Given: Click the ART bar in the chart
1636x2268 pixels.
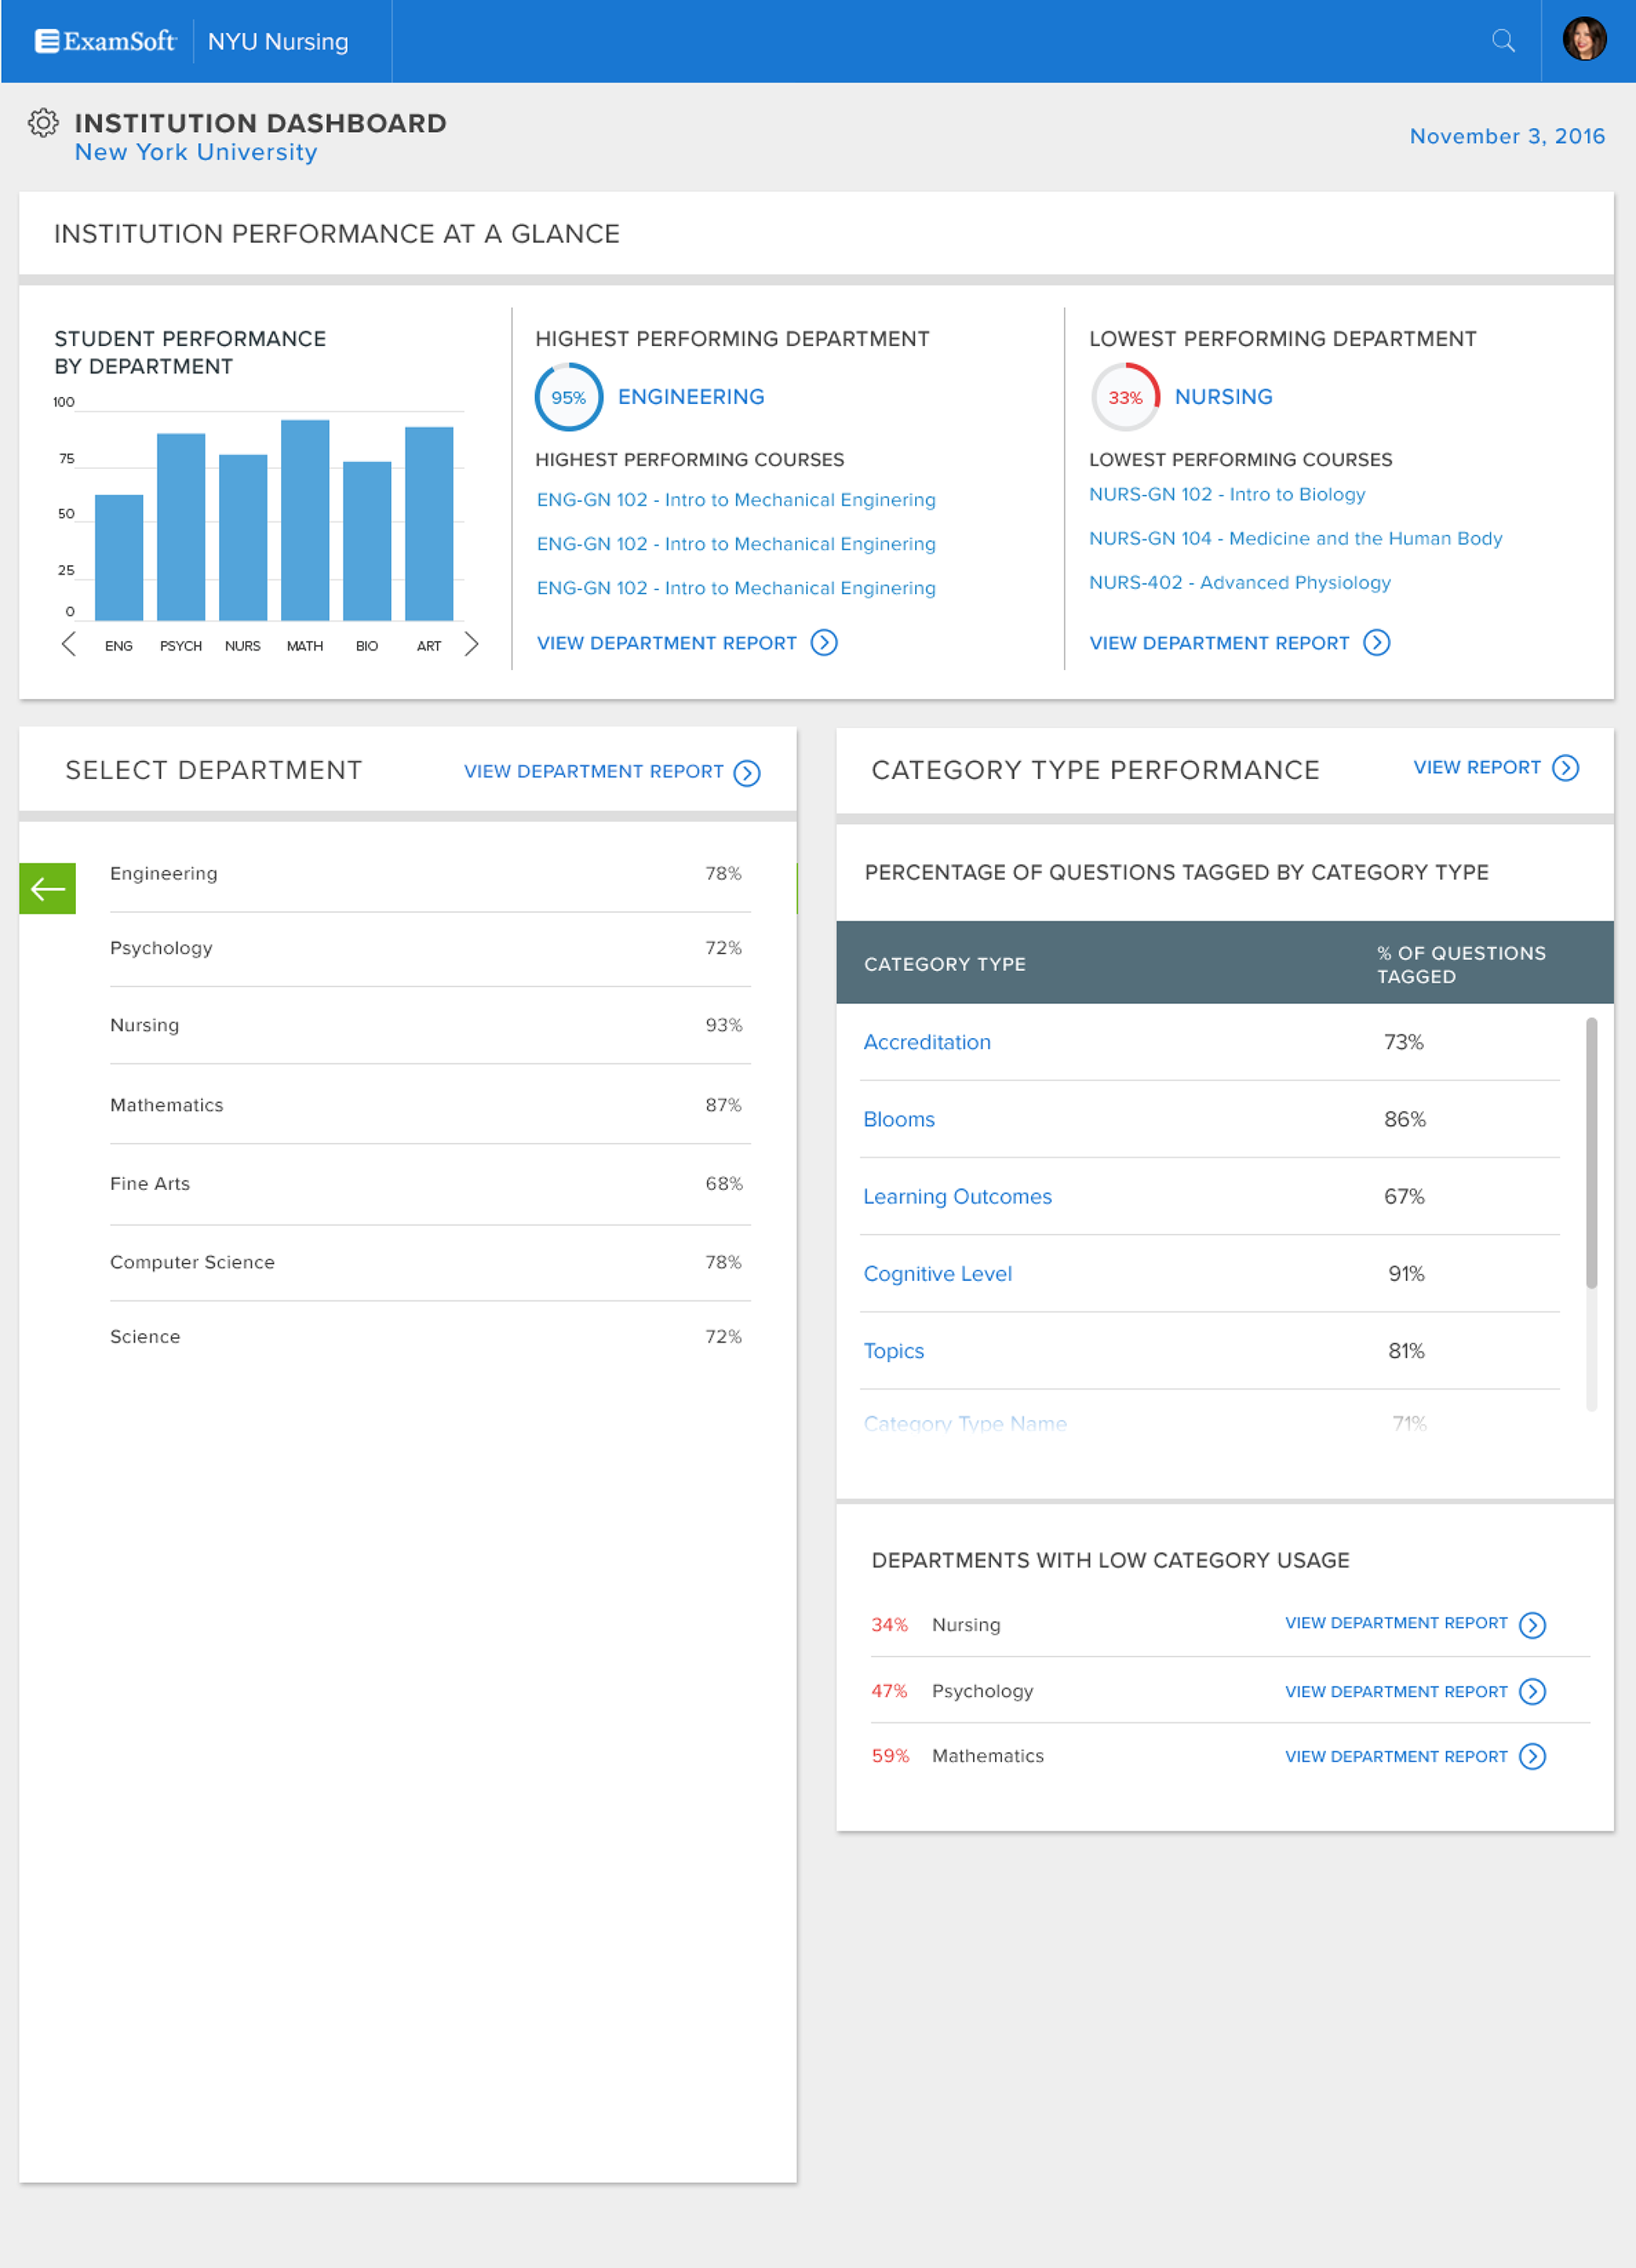Looking at the screenshot, I should [x=429, y=524].
